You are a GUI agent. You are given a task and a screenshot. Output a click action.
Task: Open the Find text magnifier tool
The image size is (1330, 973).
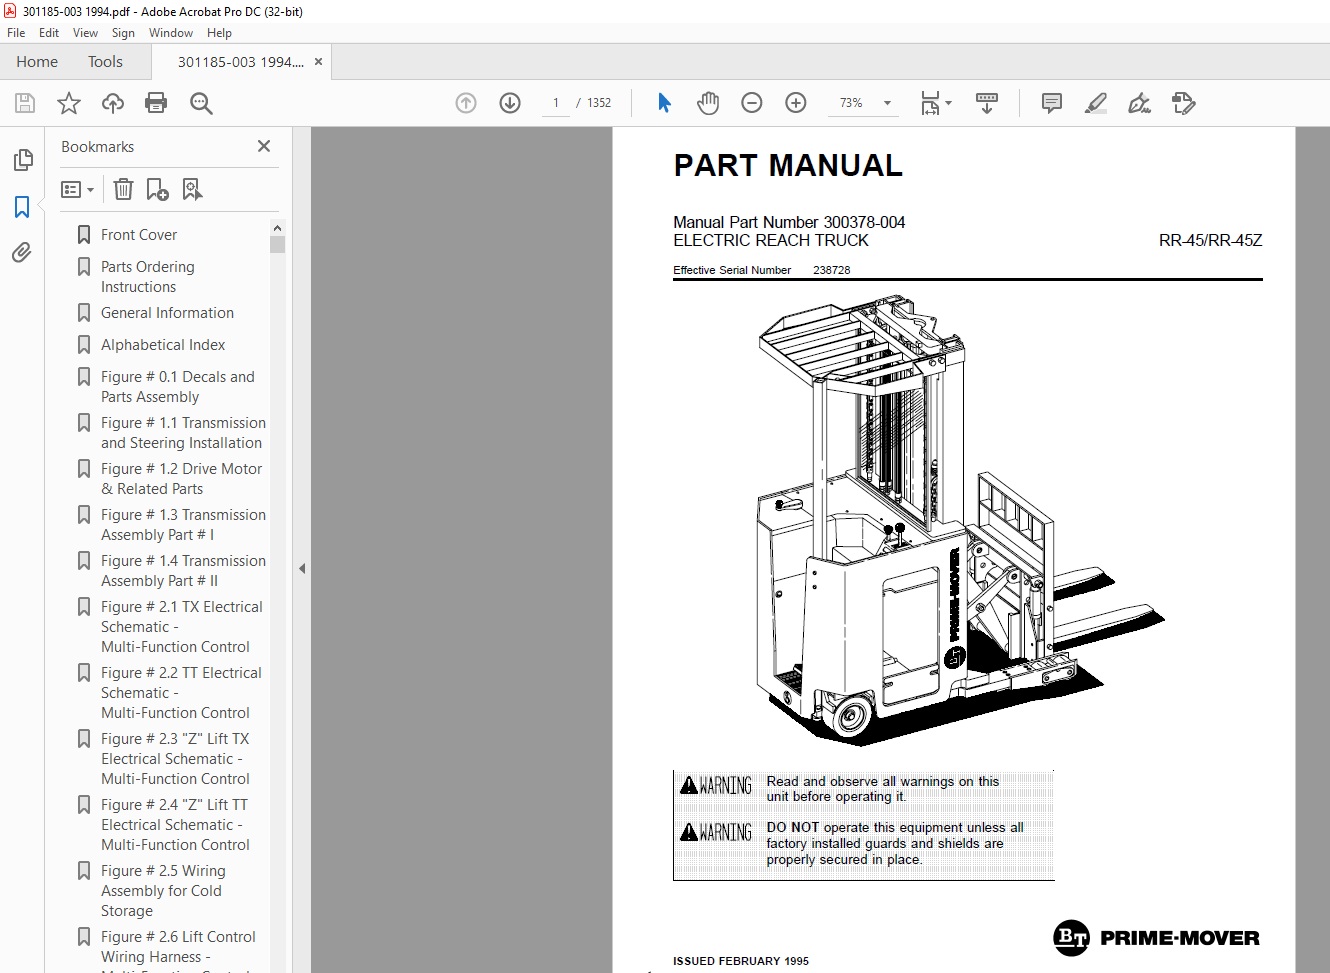[201, 103]
